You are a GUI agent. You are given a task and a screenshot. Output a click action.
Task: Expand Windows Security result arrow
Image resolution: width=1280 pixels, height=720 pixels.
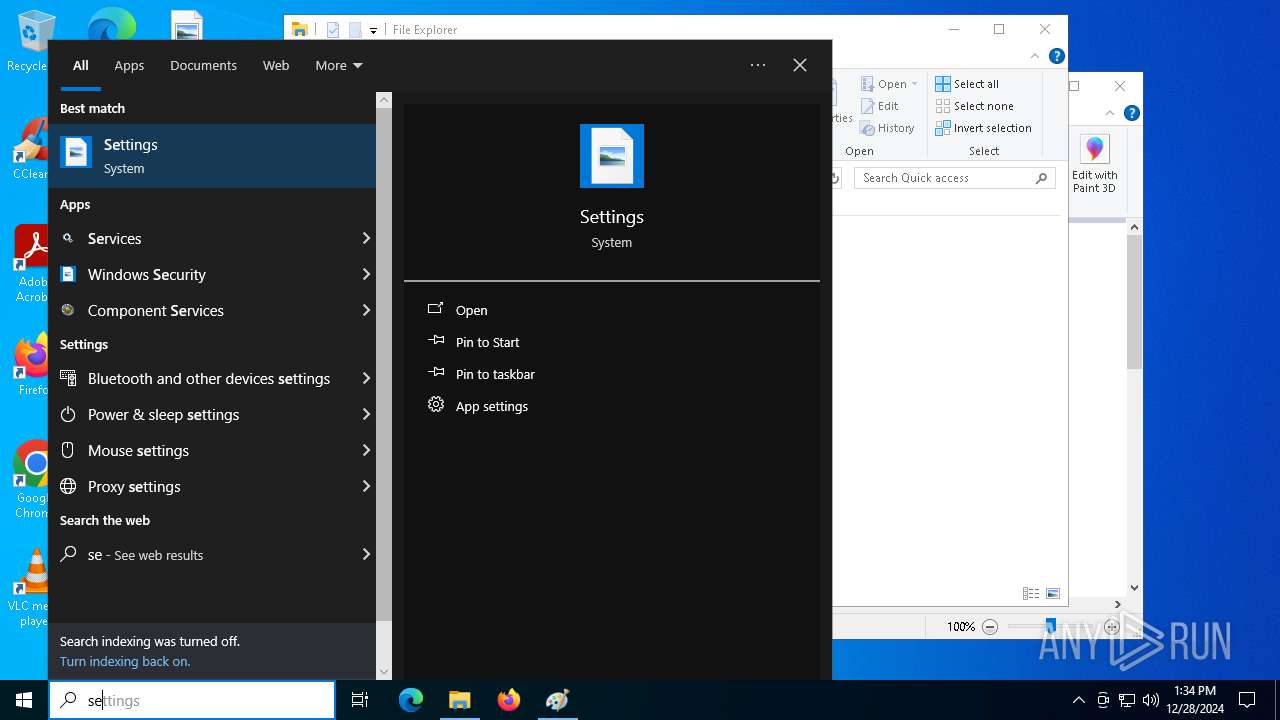click(366, 274)
